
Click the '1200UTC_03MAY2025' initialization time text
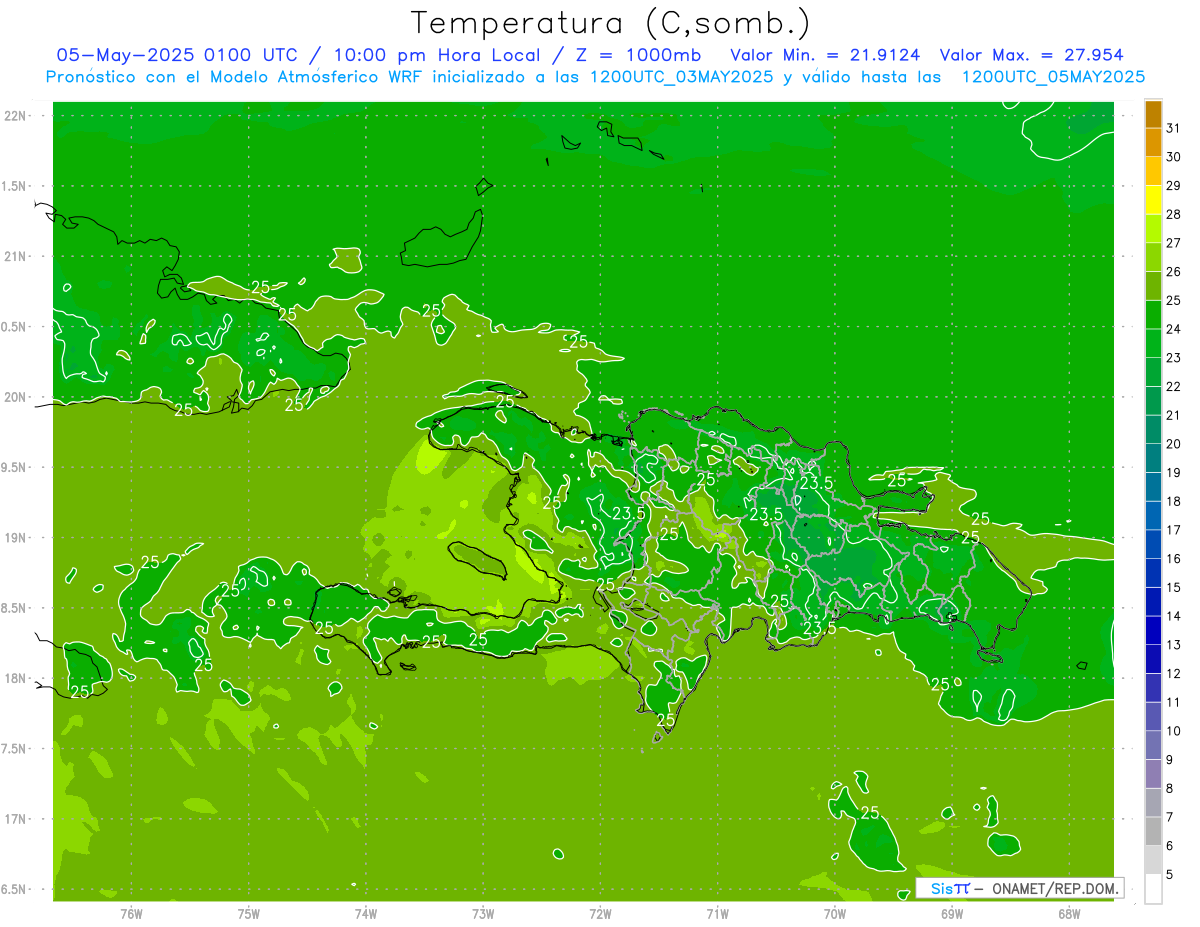(679, 77)
